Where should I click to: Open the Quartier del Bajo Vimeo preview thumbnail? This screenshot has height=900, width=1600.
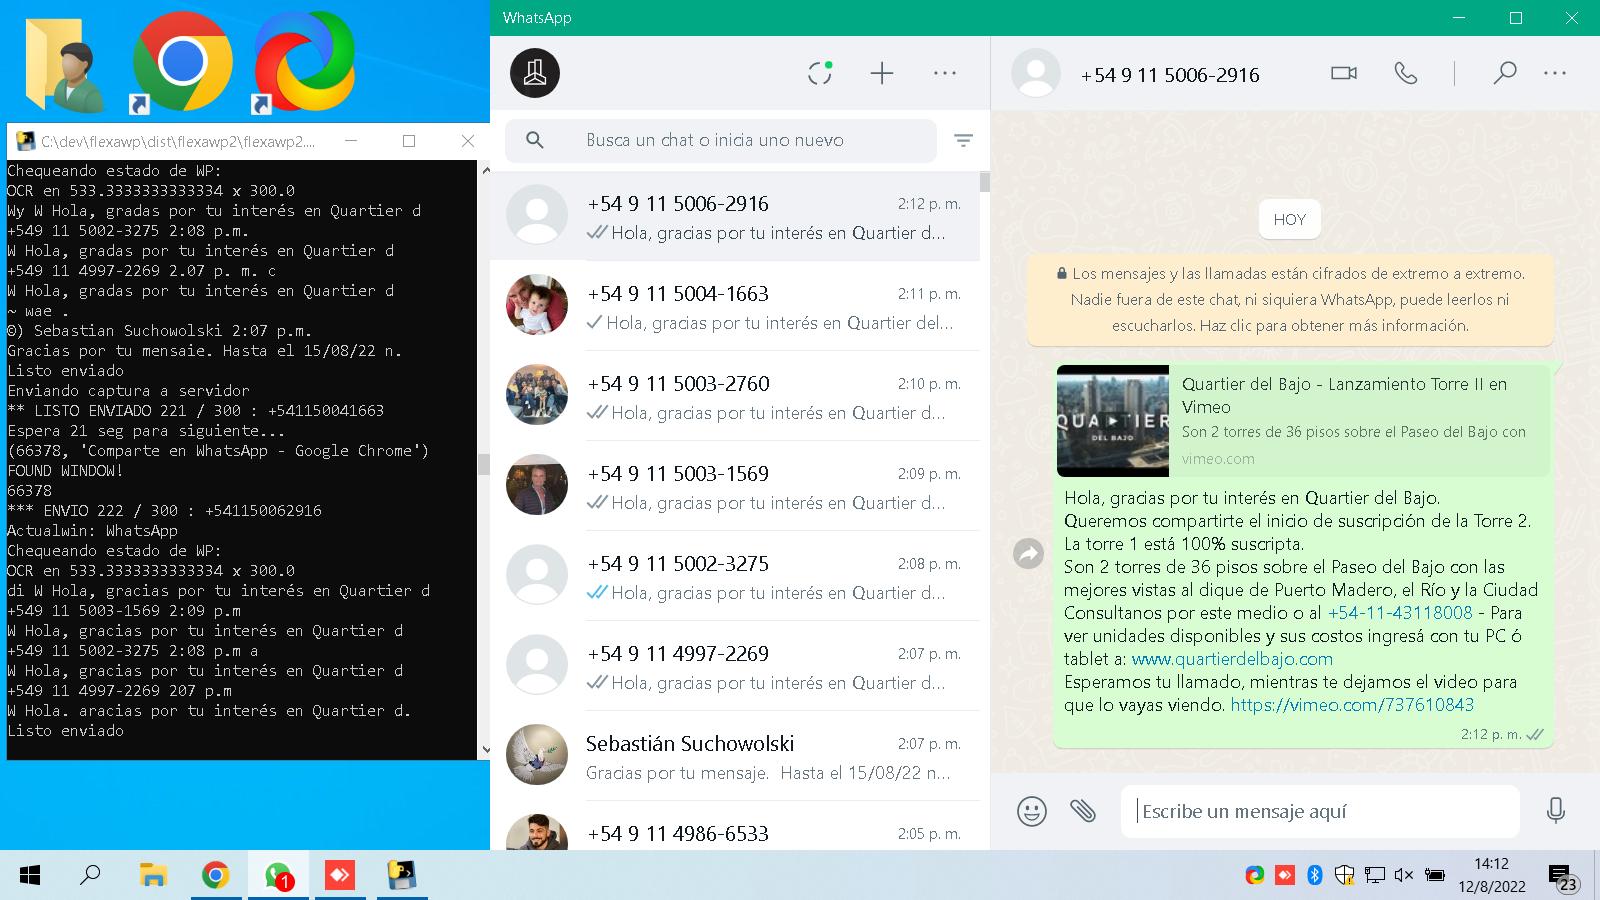1113,421
